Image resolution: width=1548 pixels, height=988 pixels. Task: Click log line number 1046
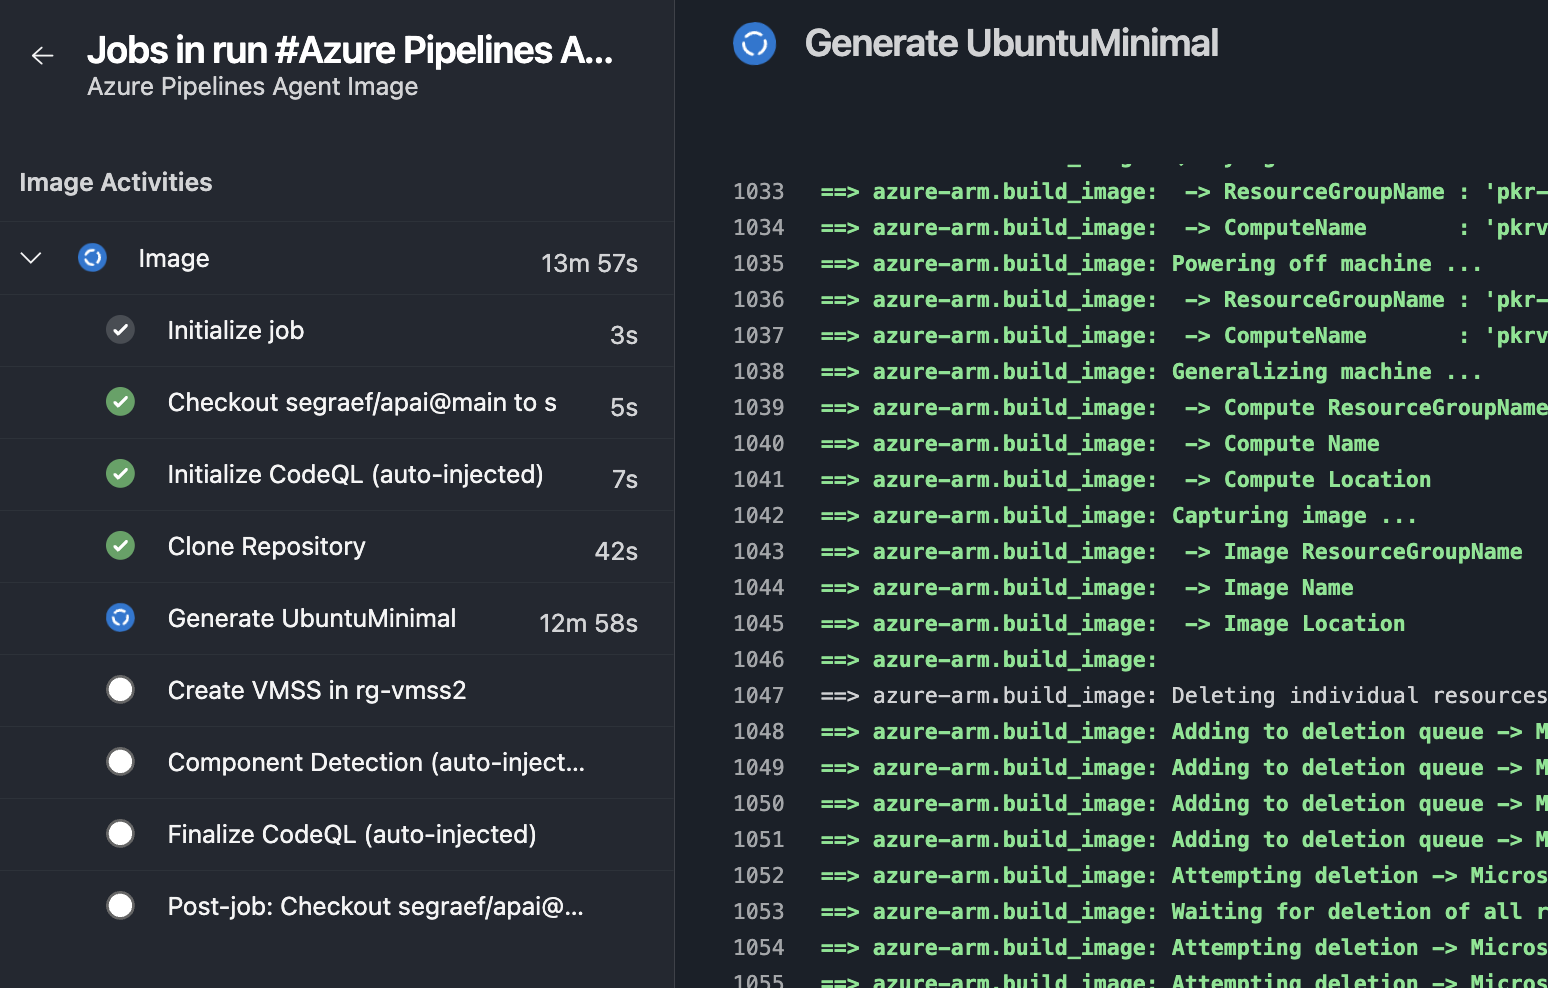pos(758,660)
